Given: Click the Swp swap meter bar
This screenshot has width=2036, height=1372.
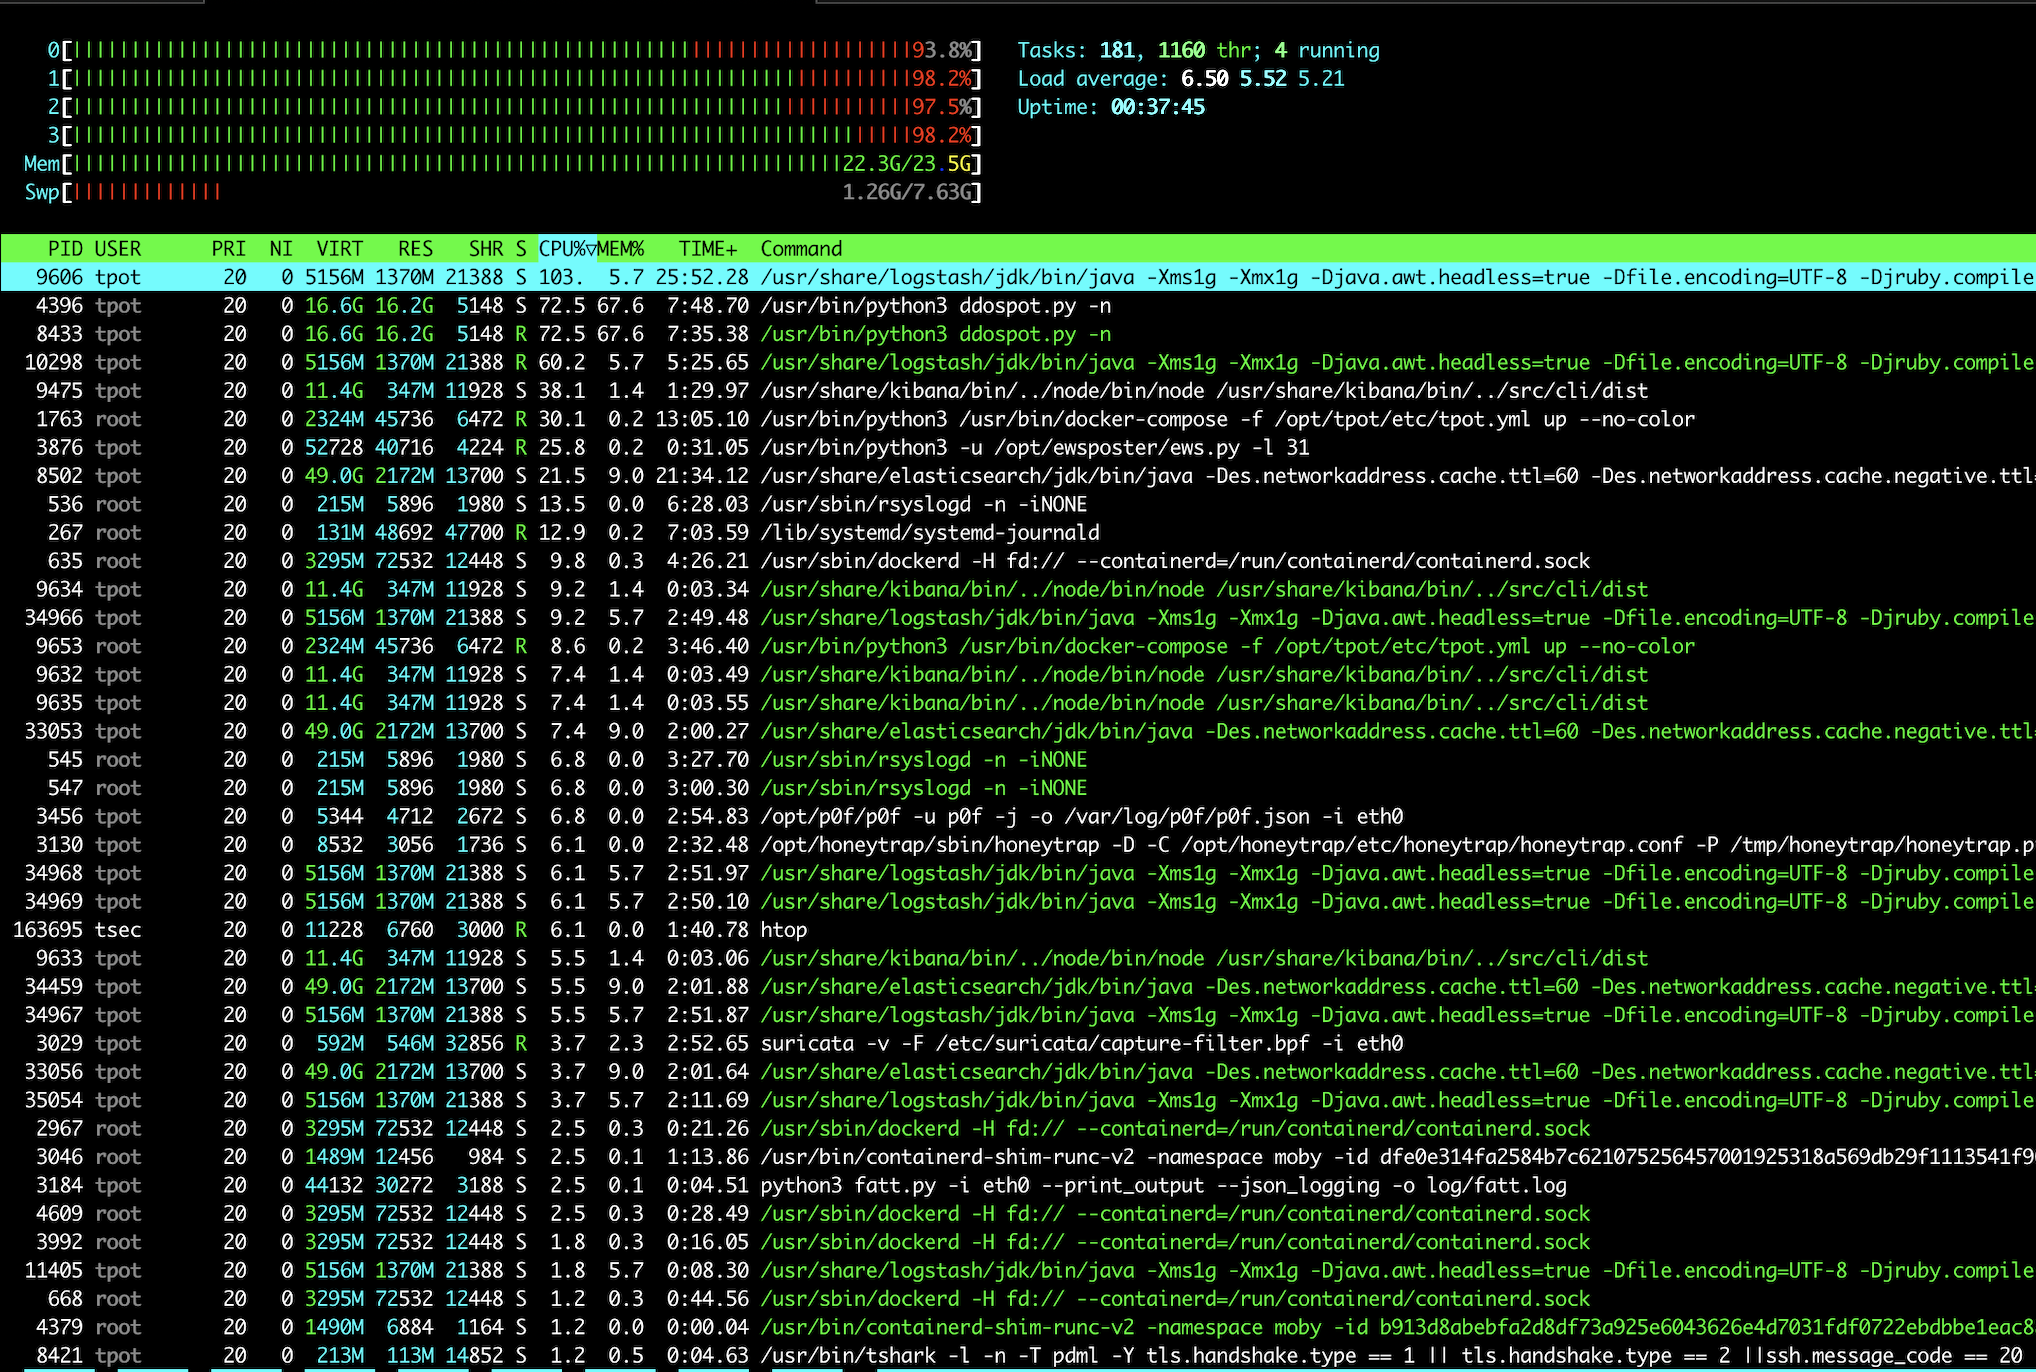Looking at the screenshot, I should pyautogui.click(x=500, y=192).
